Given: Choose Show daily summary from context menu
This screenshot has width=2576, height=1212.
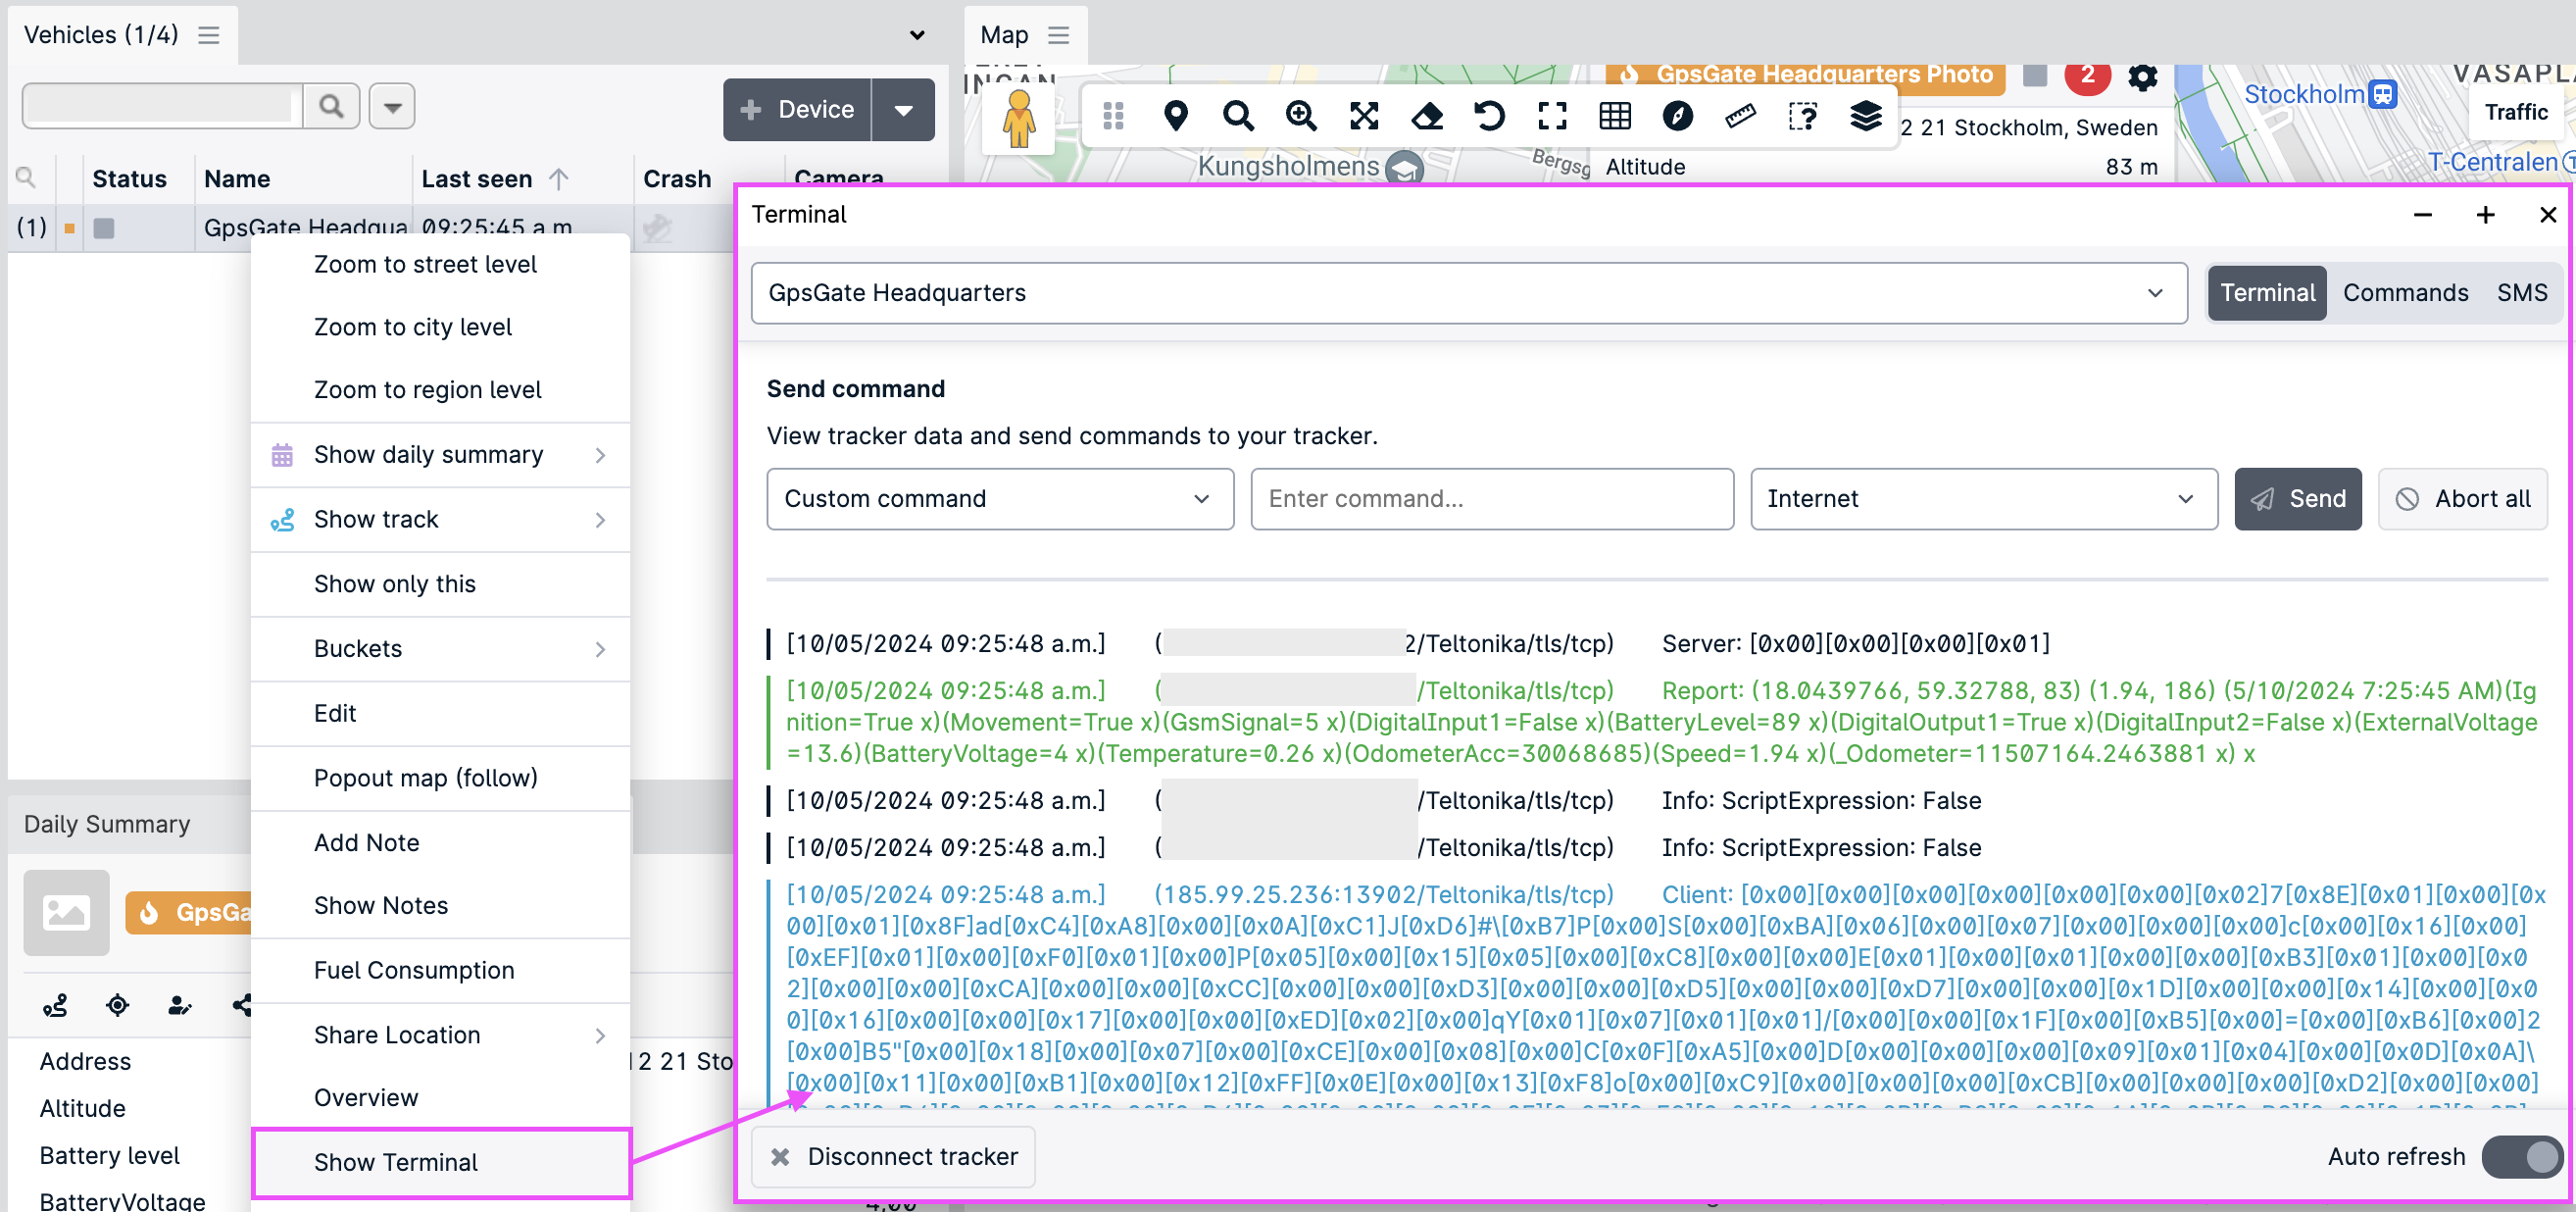Looking at the screenshot, I should [x=428, y=454].
